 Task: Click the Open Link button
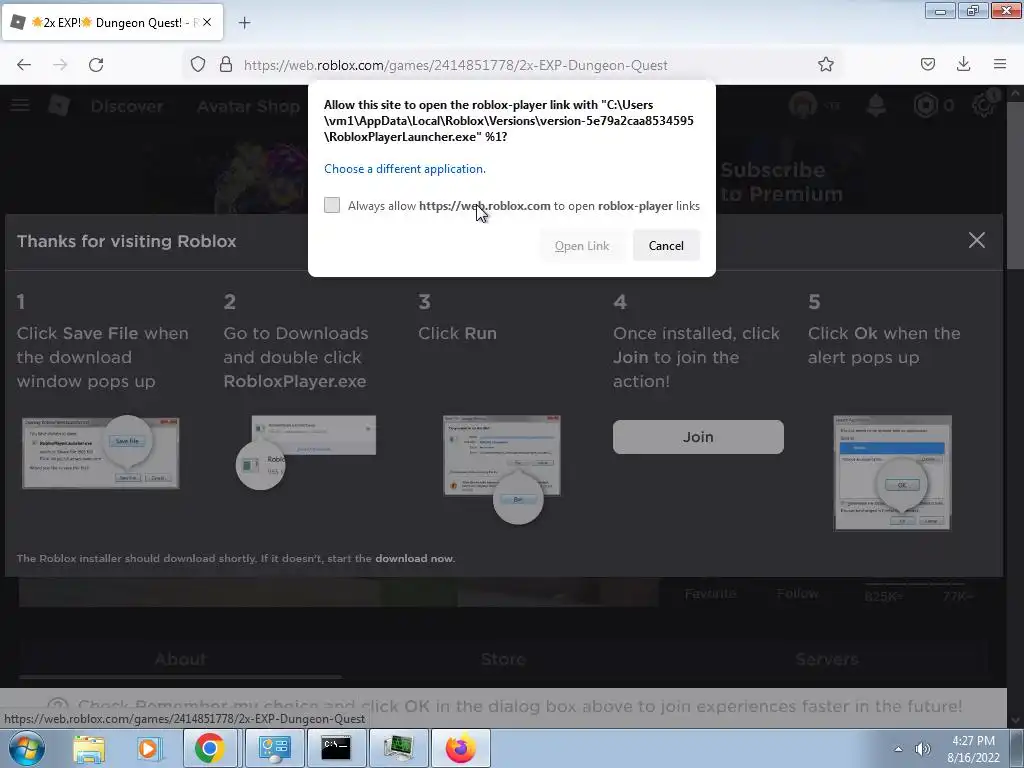pyautogui.click(x=582, y=246)
